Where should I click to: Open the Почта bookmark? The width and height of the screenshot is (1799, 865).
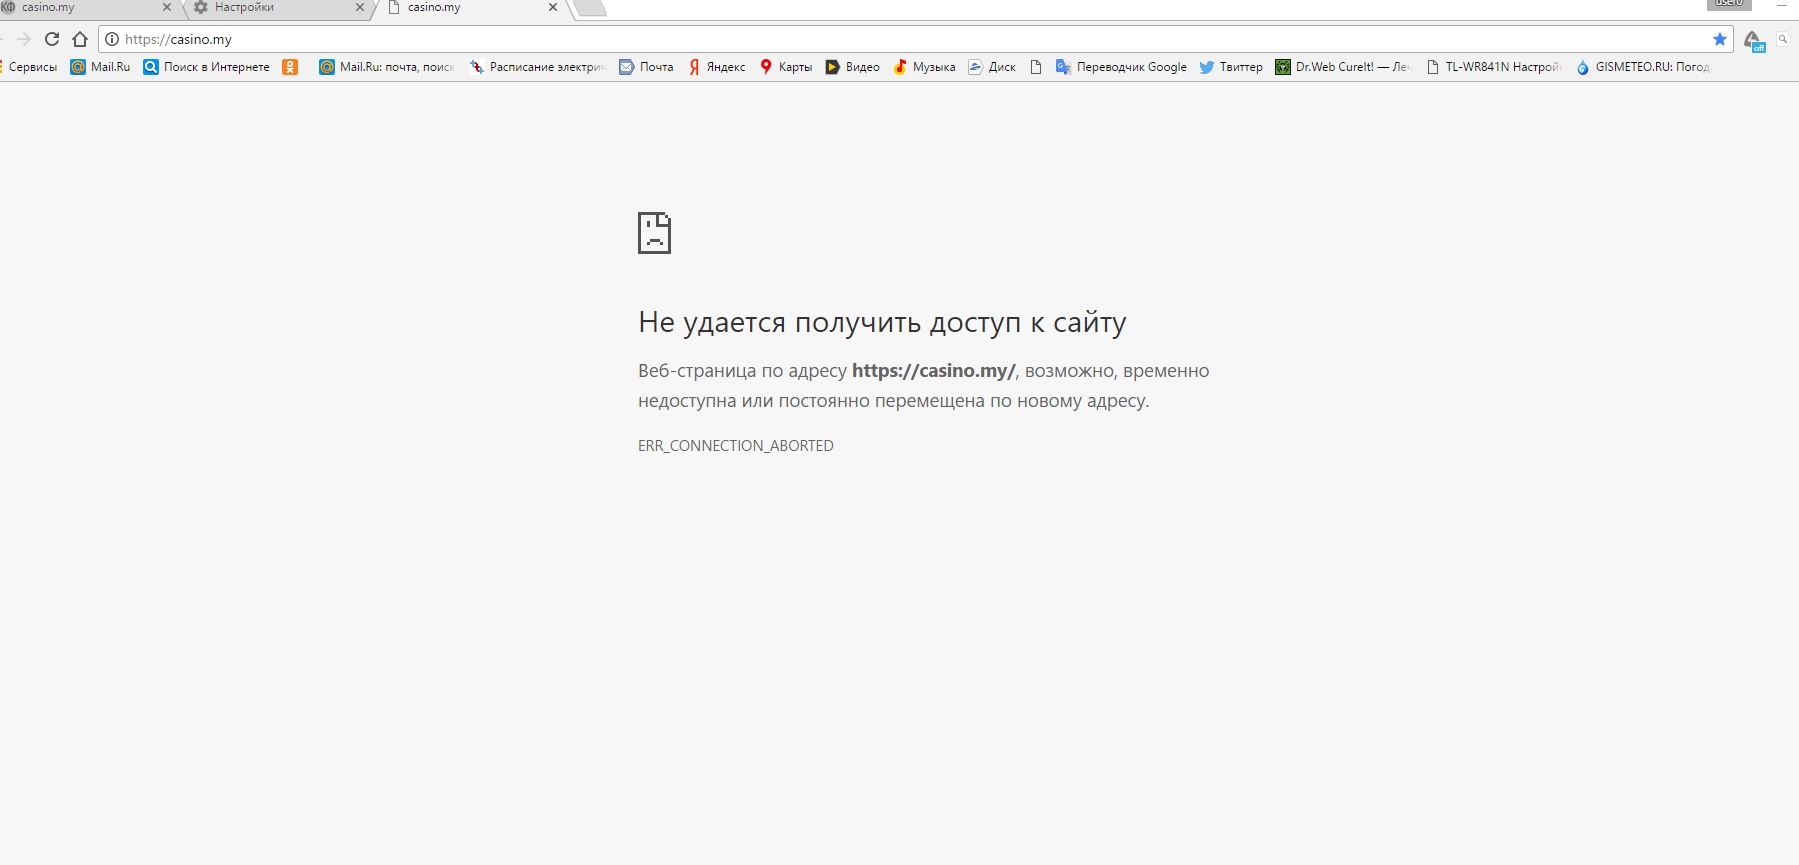point(646,67)
